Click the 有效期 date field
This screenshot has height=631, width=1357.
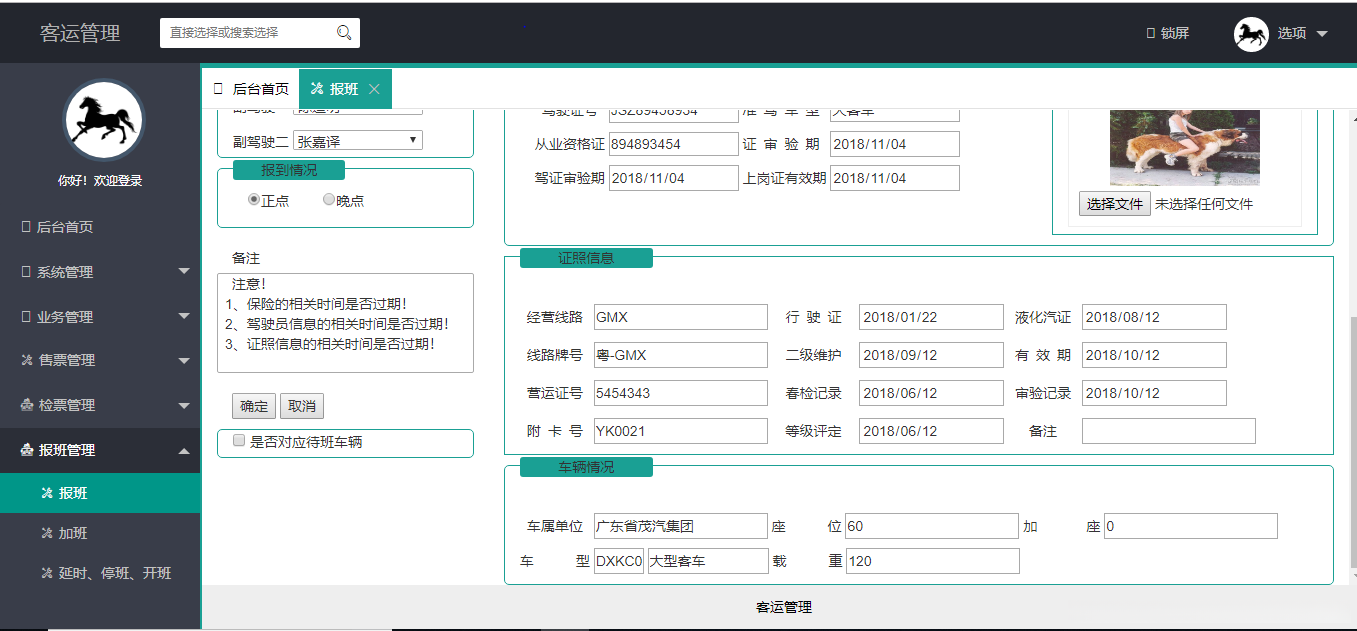1154,355
